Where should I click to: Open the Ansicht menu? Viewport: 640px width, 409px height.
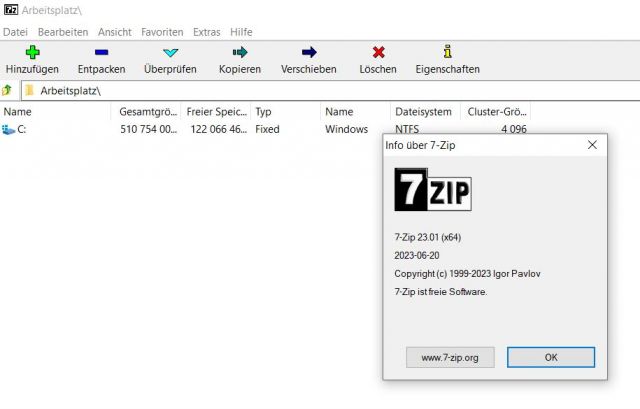115,32
